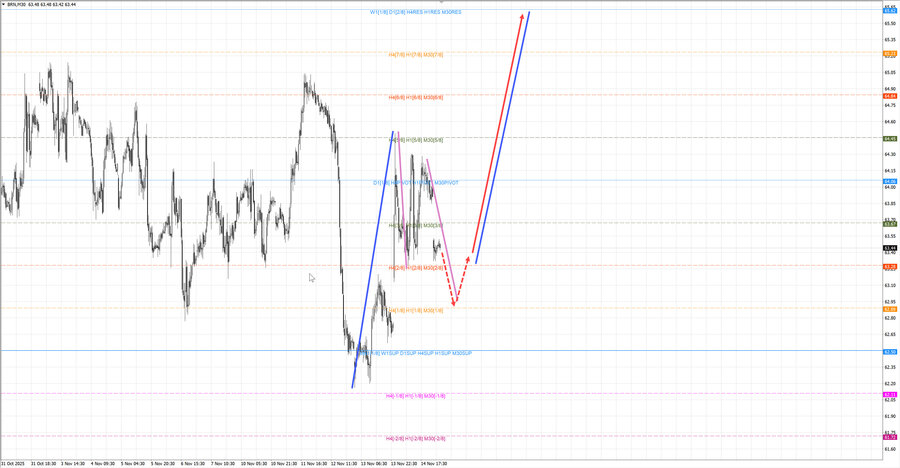
Task: Click the blue 64.06 pivot price tag
Action: (890, 181)
